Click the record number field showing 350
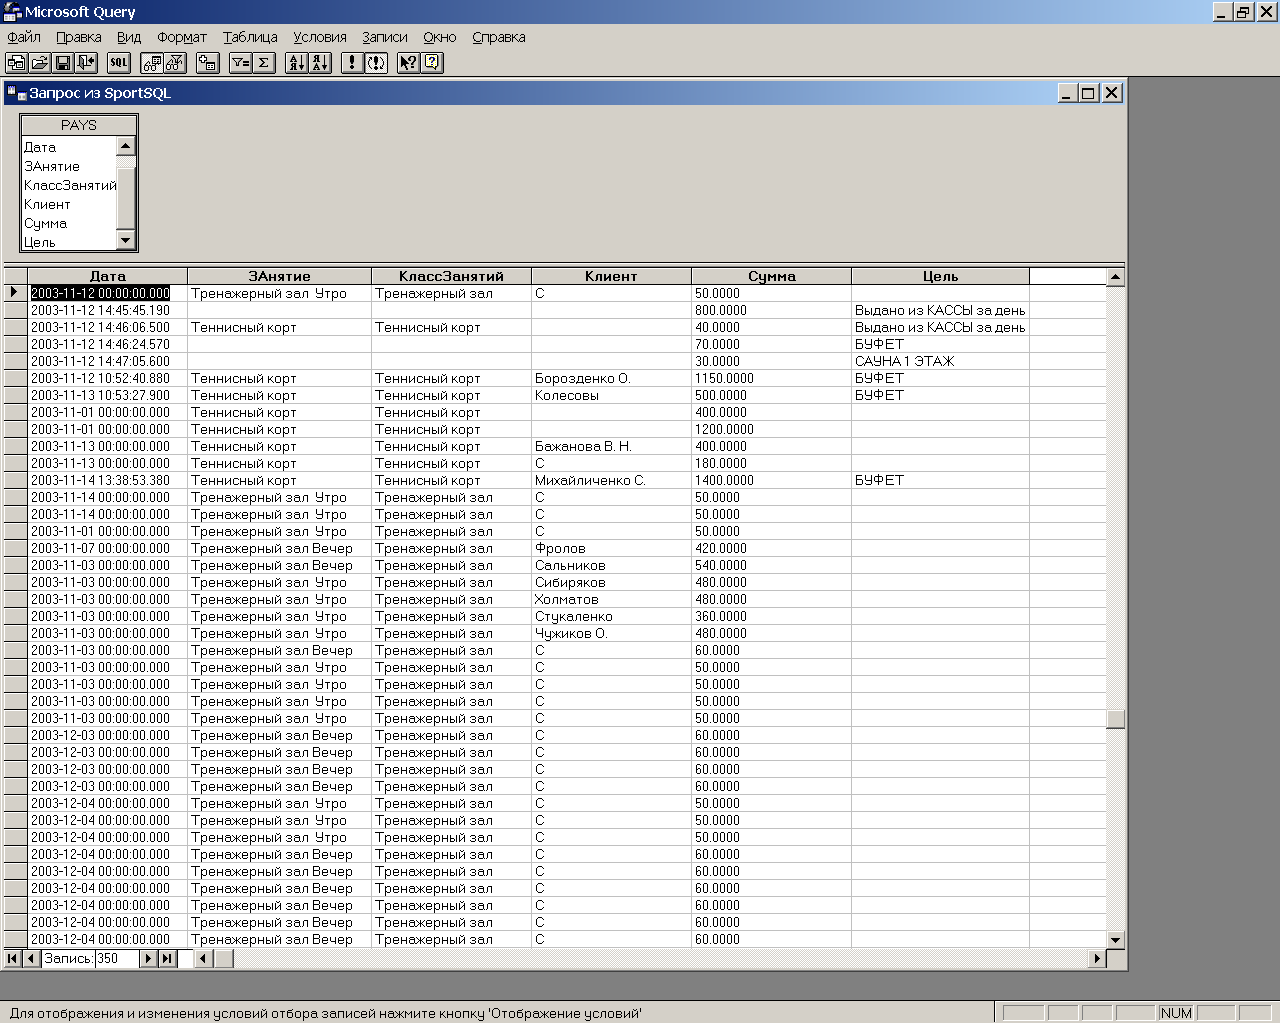The width and height of the screenshot is (1280, 1024). click(x=117, y=958)
